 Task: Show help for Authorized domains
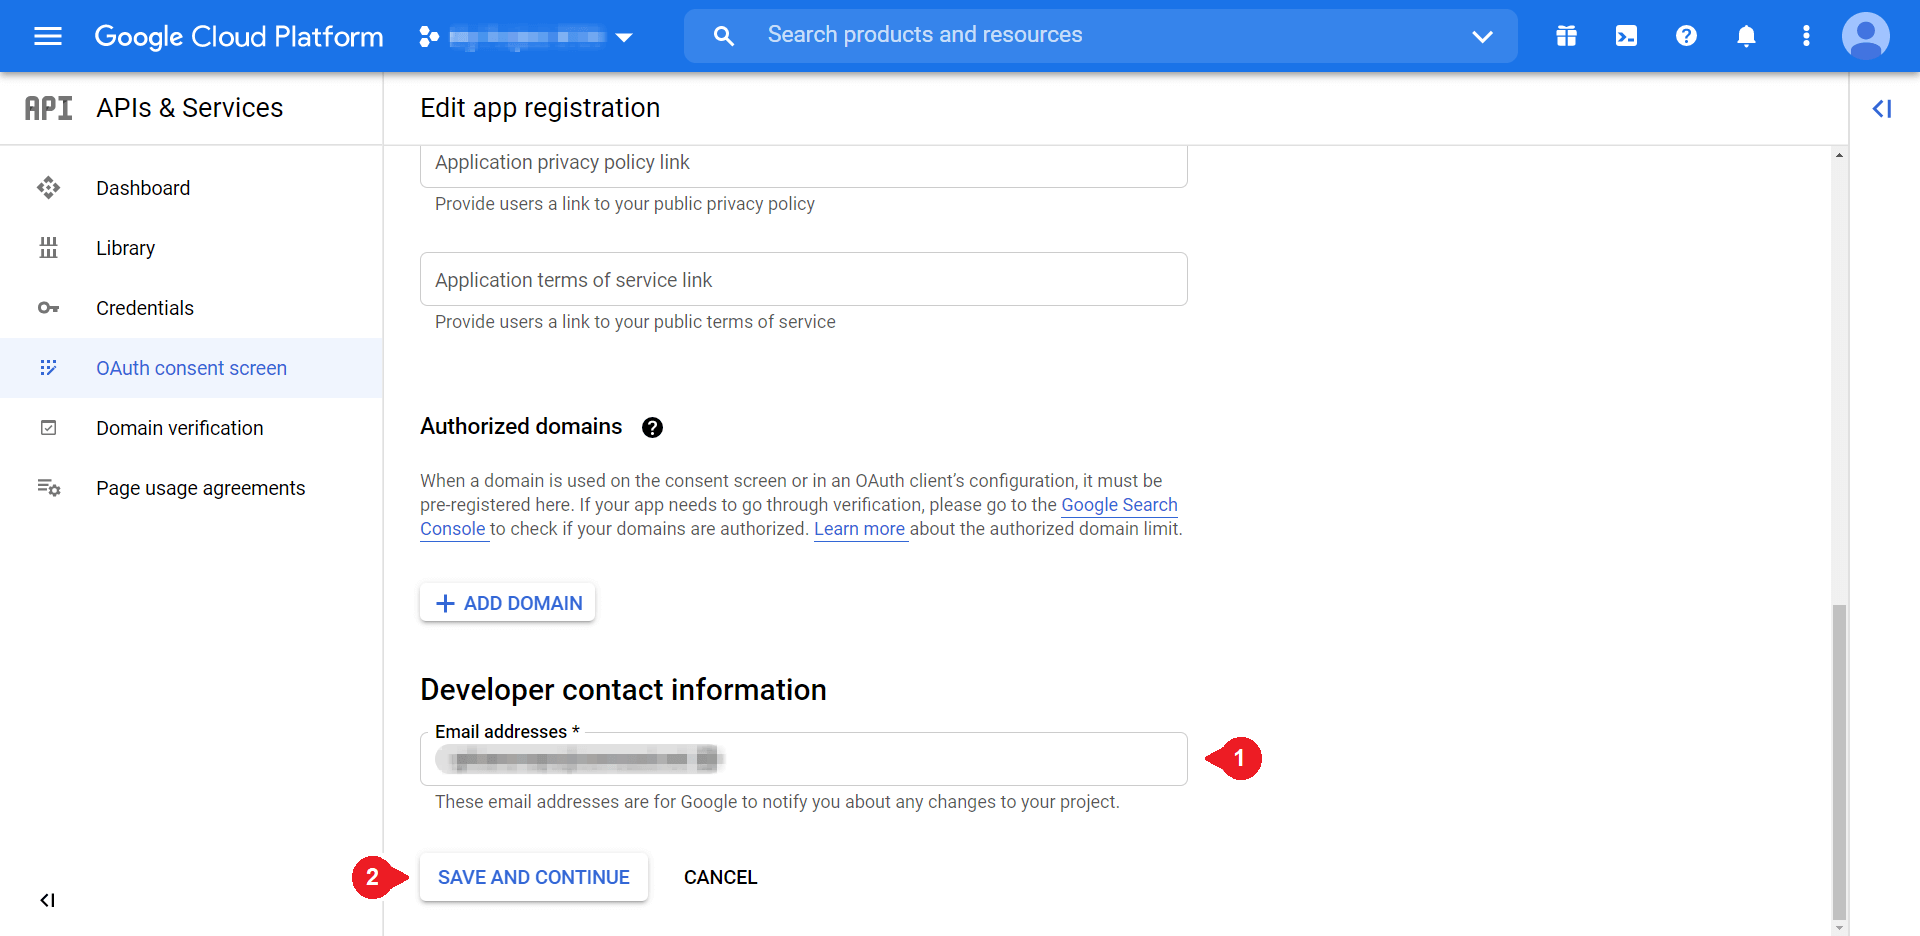pos(652,428)
